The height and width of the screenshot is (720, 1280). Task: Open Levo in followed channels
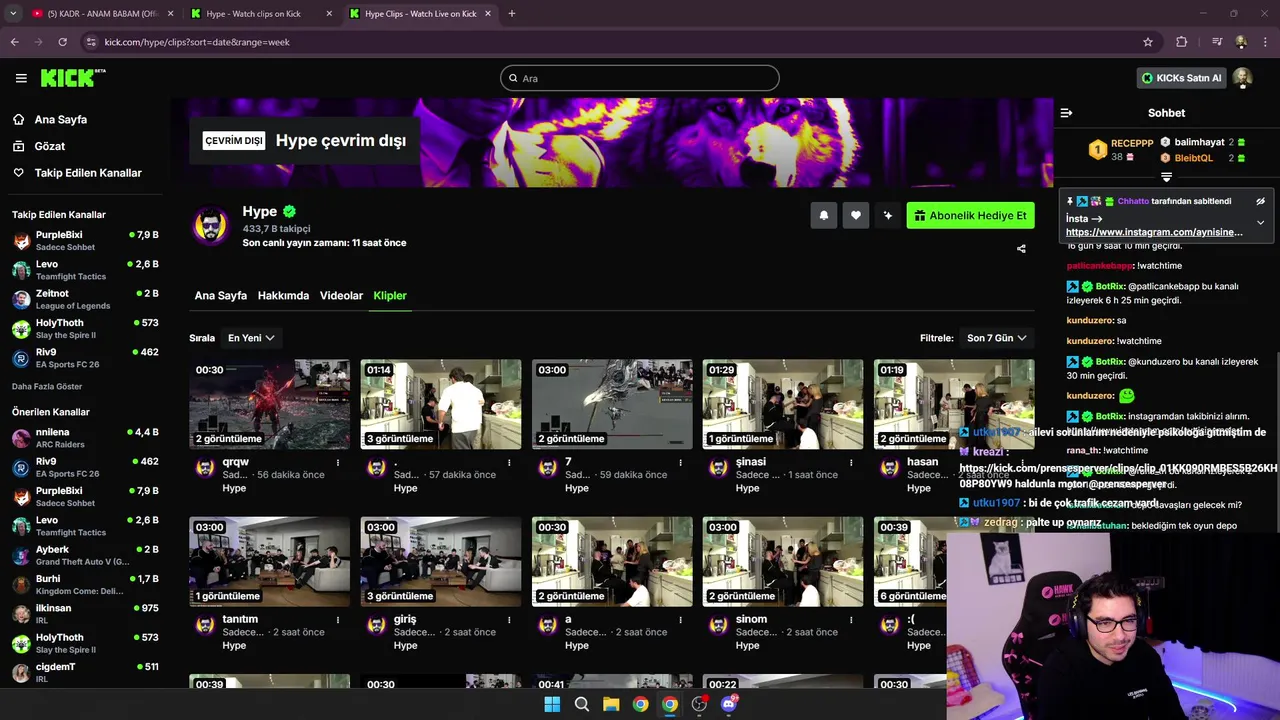click(x=85, y=270)
